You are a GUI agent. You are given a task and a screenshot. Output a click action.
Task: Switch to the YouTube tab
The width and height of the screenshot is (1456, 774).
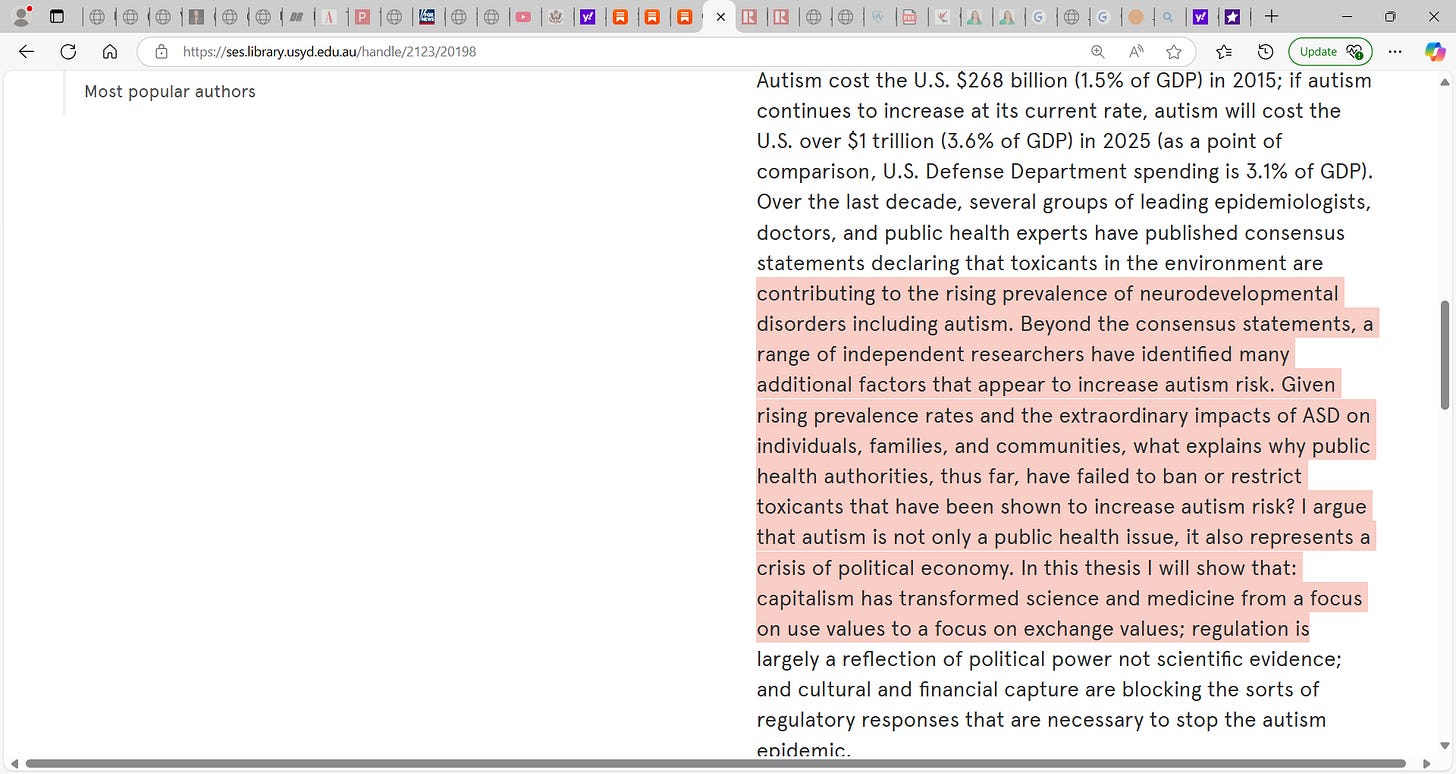tap(523, 17)
